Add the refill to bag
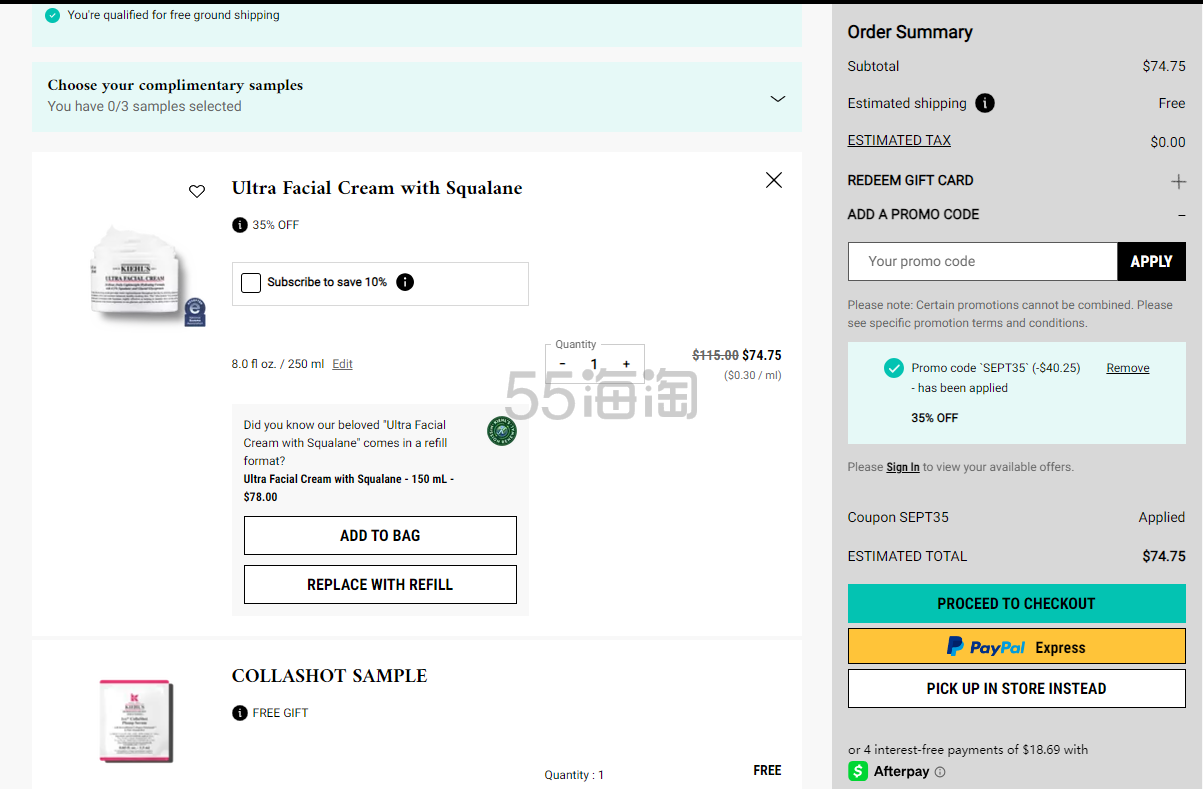This screenshot has height=789, width=1203. coord(380,536)
